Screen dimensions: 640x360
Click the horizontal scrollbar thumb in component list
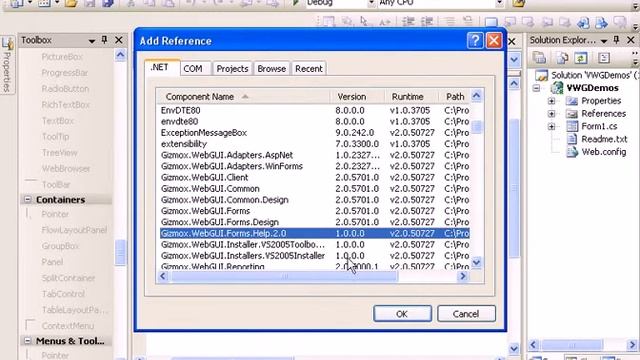(x=284, y=276)
